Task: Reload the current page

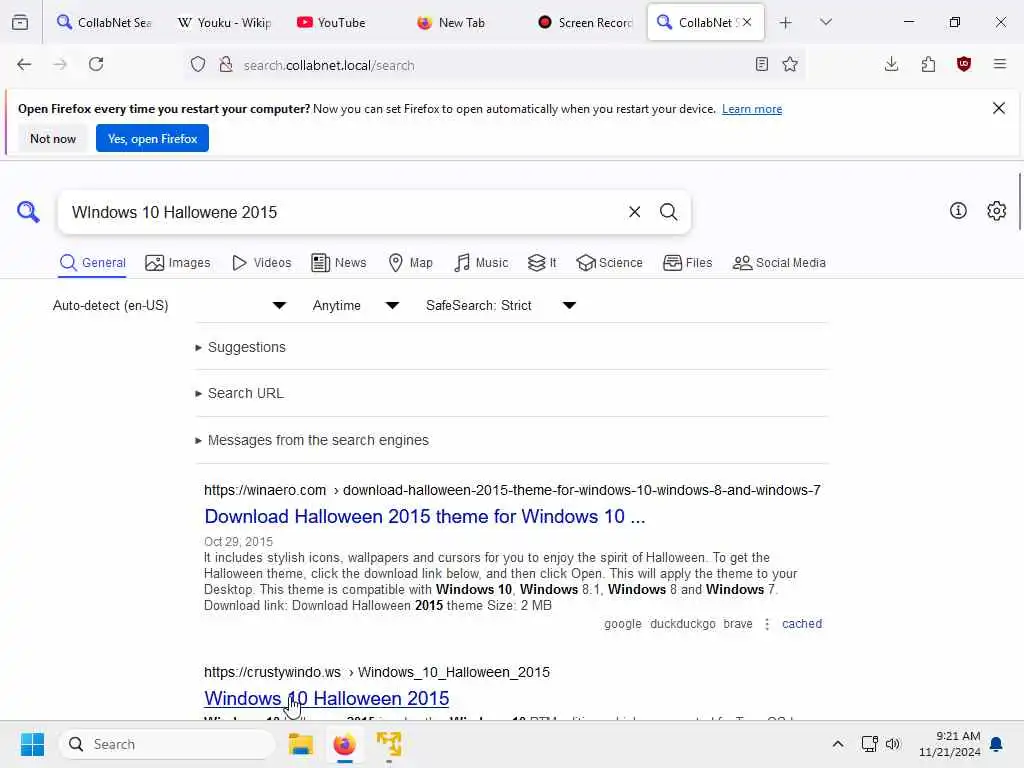Action: pyautogui.click(x=96, y=64)
